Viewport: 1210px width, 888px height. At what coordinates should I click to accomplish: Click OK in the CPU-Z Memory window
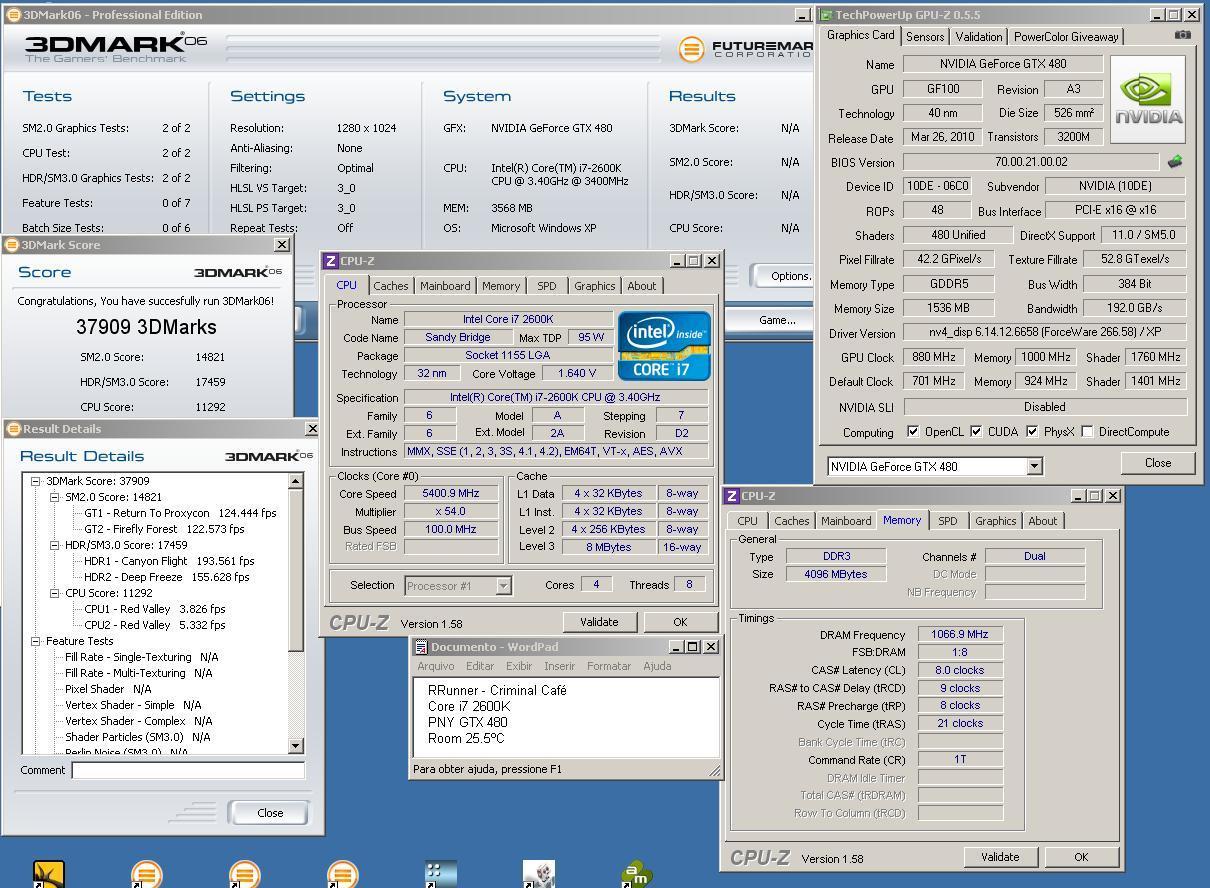[x=1080, y=857]
